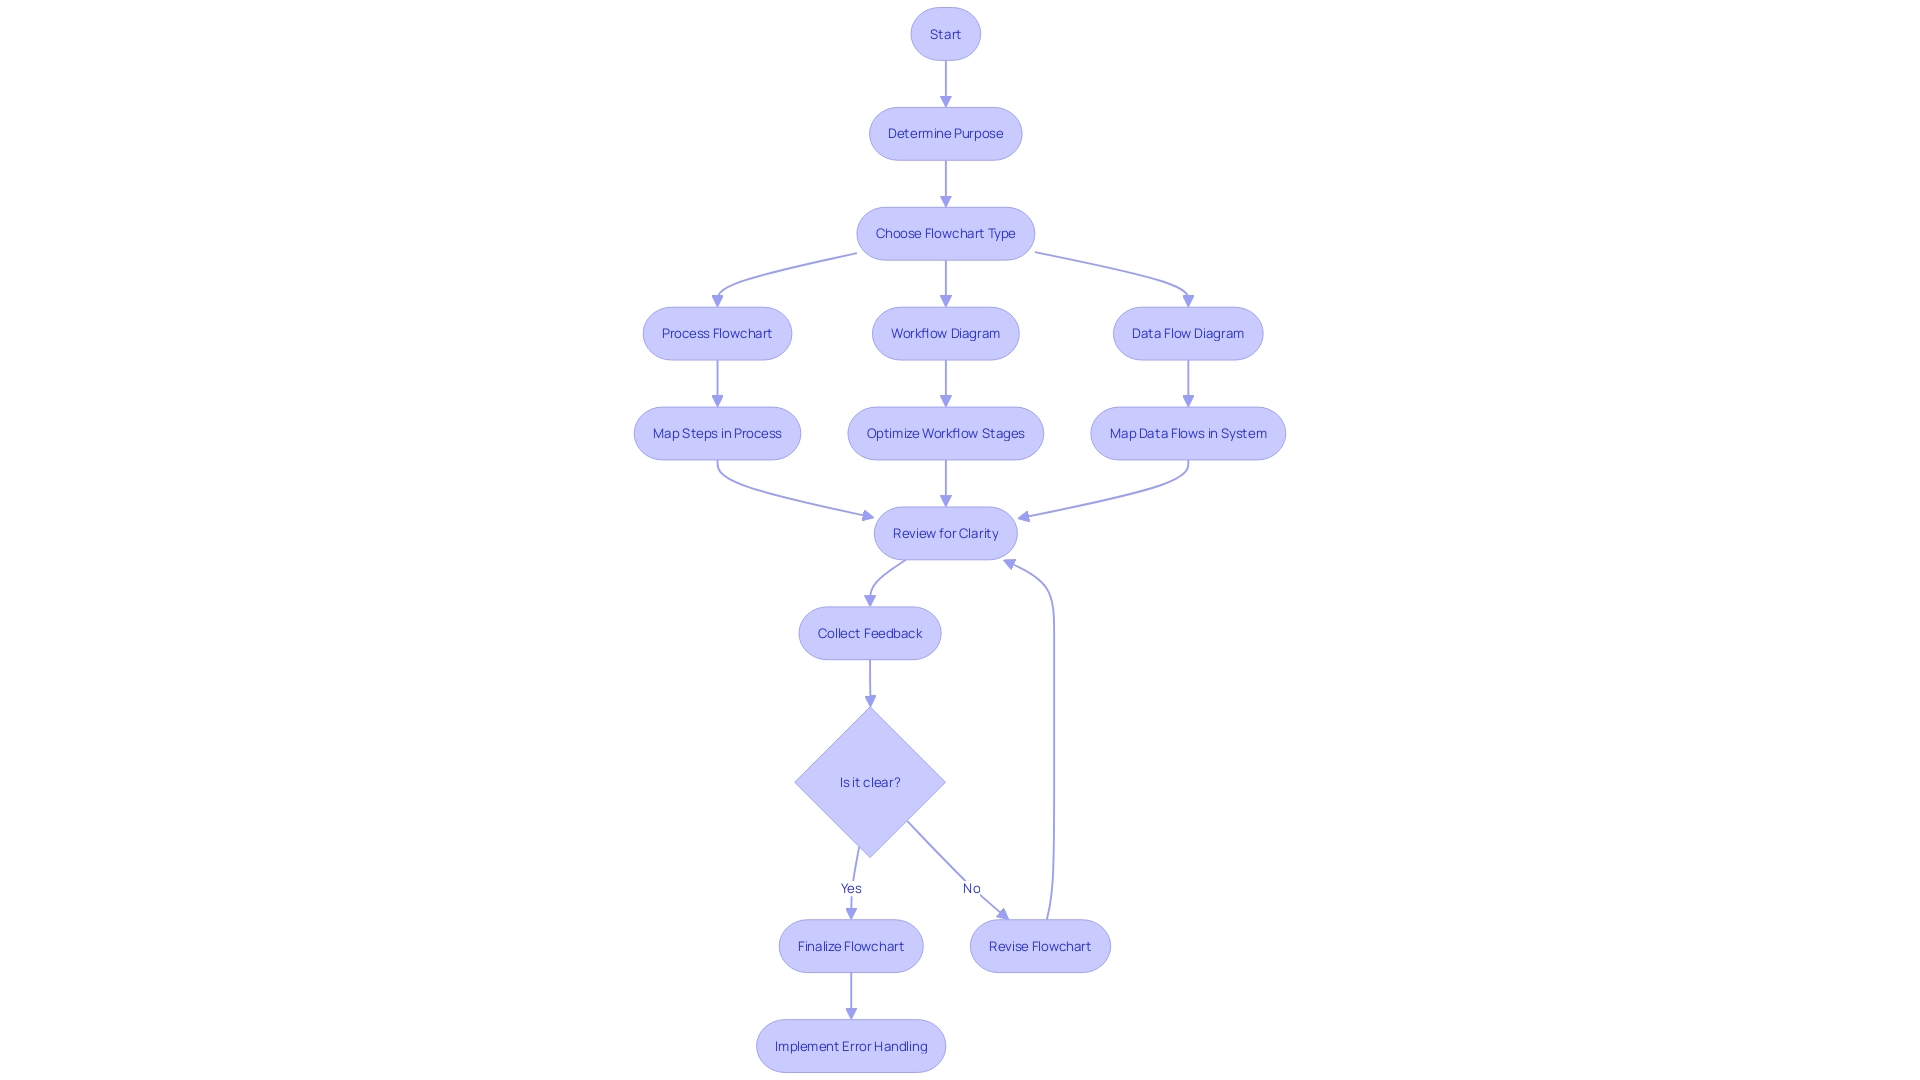Click the Implement Error Handling node
The width and height of the screenshot is (1920, 1080).
pyautogui.click(x=851, y=1046)
